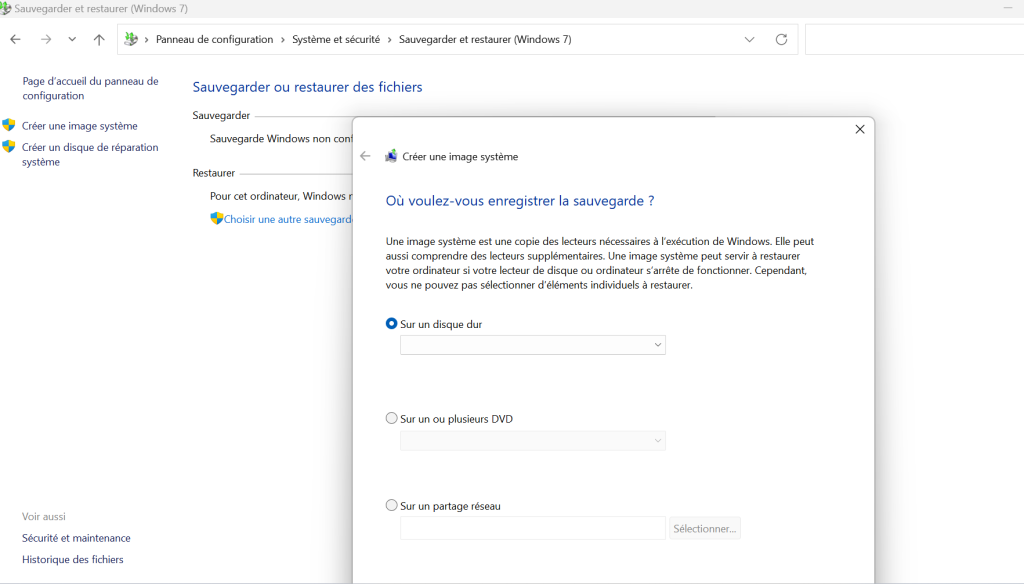Viewport: 1024px width, 584px height.
Task: Open the Système et sécurité breadcrumb
Action: pos(336,39)
